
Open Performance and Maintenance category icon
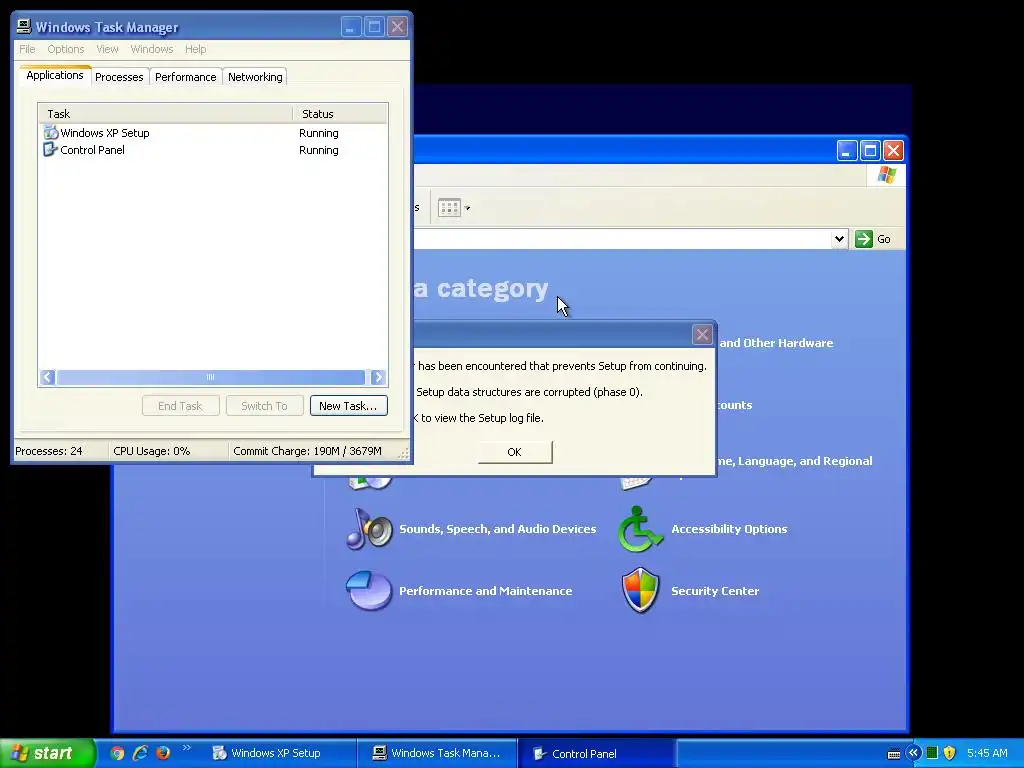369,591
